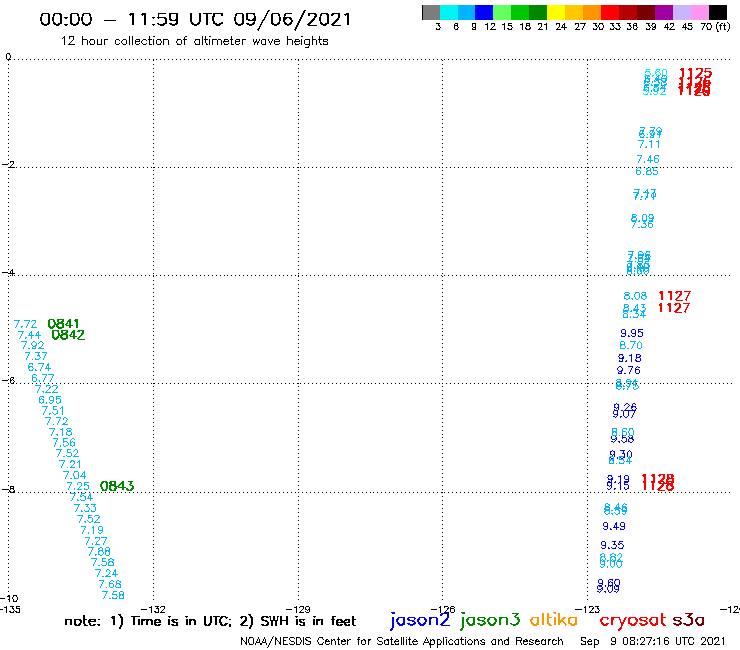Click the -129 longitude axis label
This screenshot has height=650, width=740.
click(x=298, y=609)
